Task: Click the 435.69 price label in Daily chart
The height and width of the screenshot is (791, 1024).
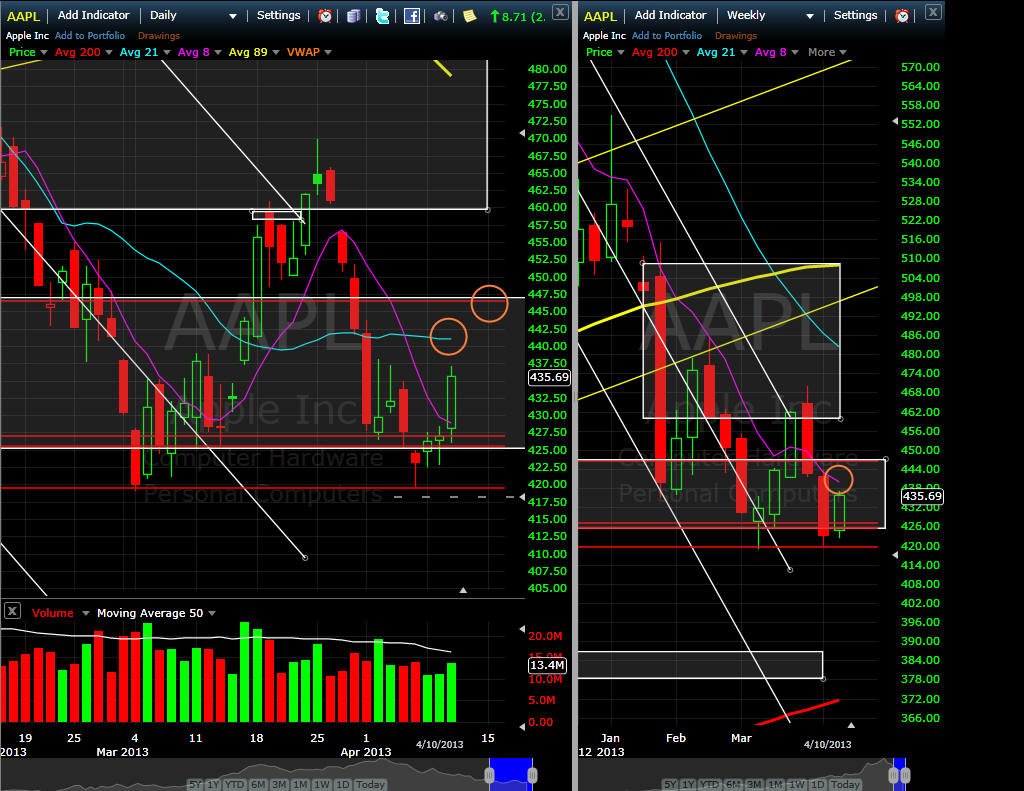Action: pos(549,377)
